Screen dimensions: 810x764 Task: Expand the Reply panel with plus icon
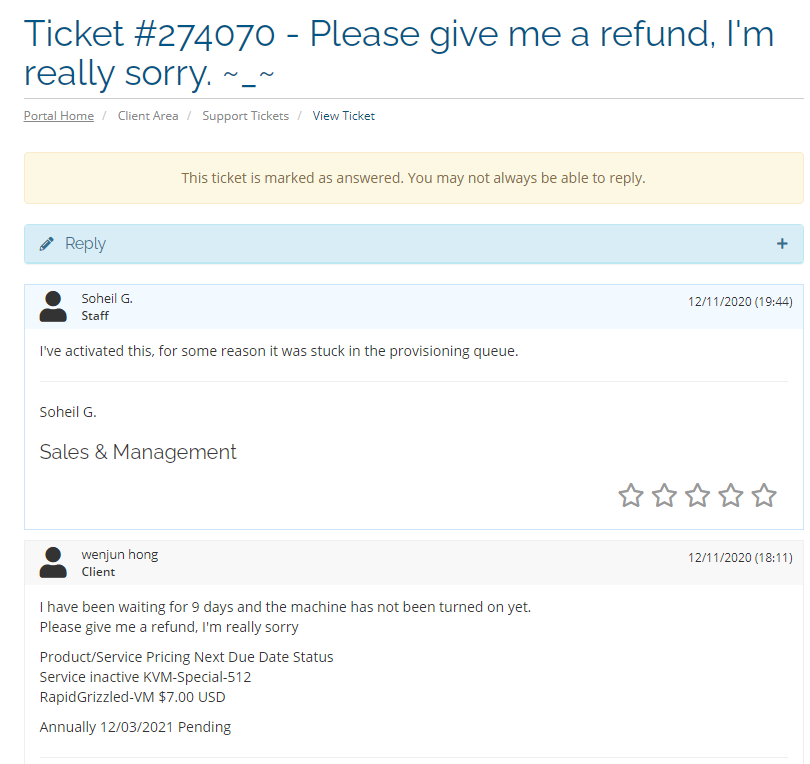pos(782,244)
